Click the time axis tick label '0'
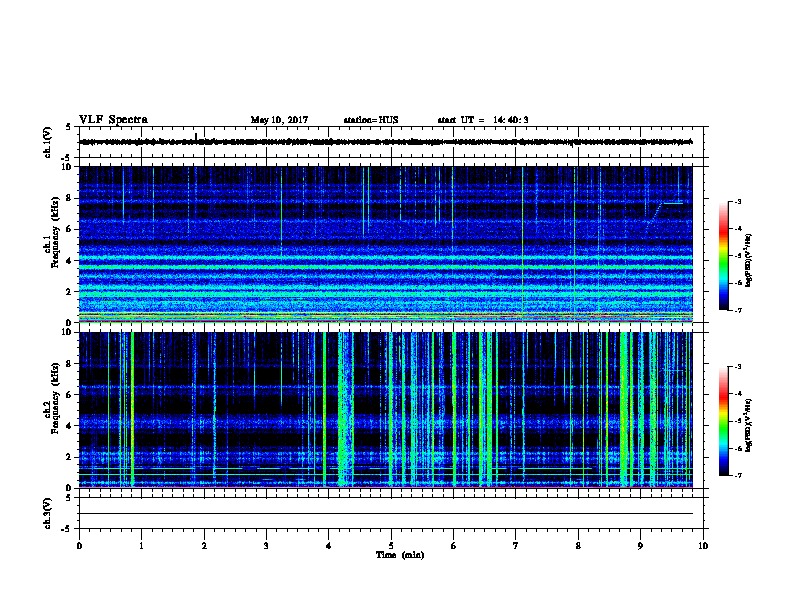This screenshot has height=612, width=792. pyautogui.click(x=79, y=545)
